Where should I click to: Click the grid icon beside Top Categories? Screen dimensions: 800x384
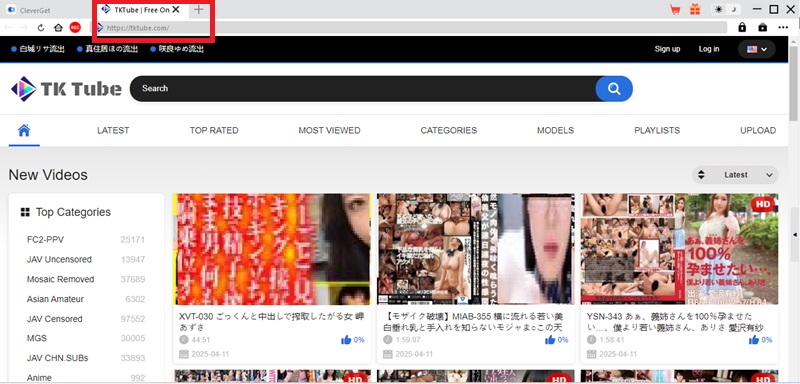click(24, 212)
